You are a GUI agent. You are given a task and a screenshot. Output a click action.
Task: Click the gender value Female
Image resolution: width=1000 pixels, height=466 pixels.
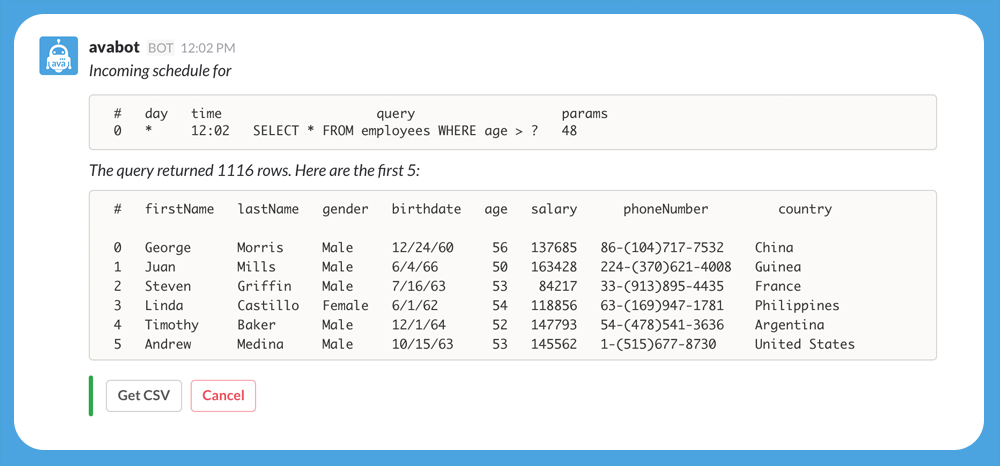[x=345, y=305]
